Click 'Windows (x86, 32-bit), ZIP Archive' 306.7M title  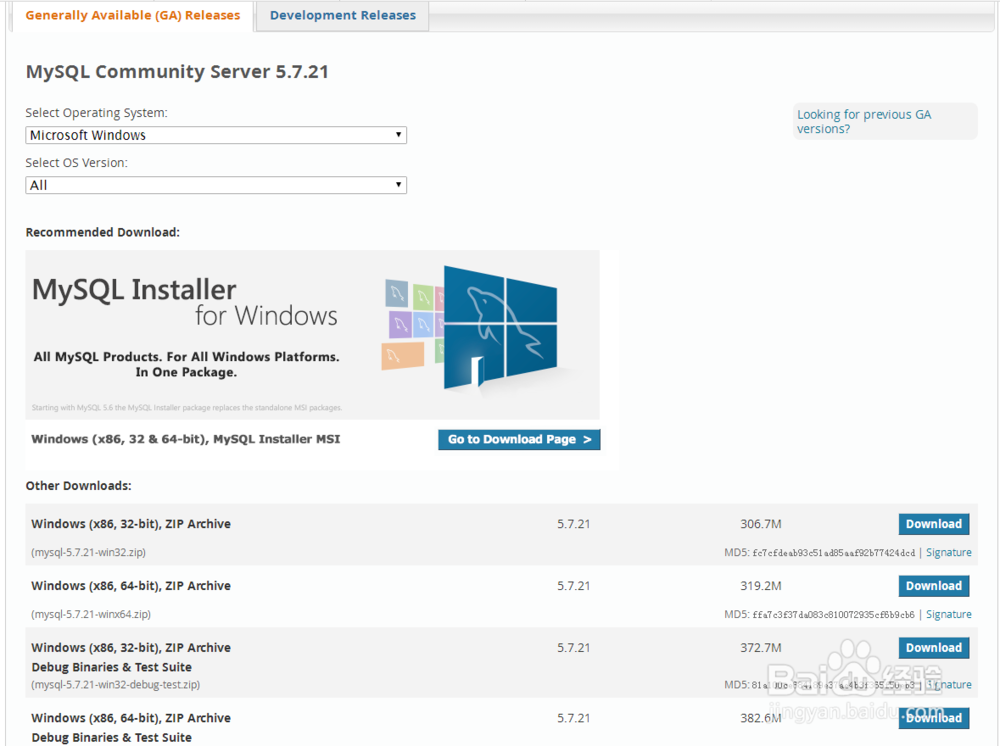[x=131, y=524]
